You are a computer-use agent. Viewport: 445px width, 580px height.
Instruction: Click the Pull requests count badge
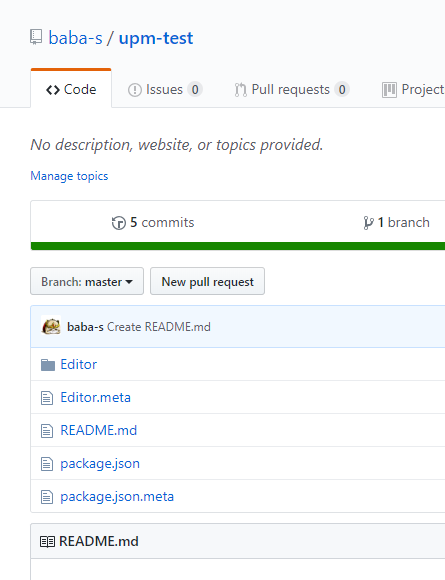(342, 90)
